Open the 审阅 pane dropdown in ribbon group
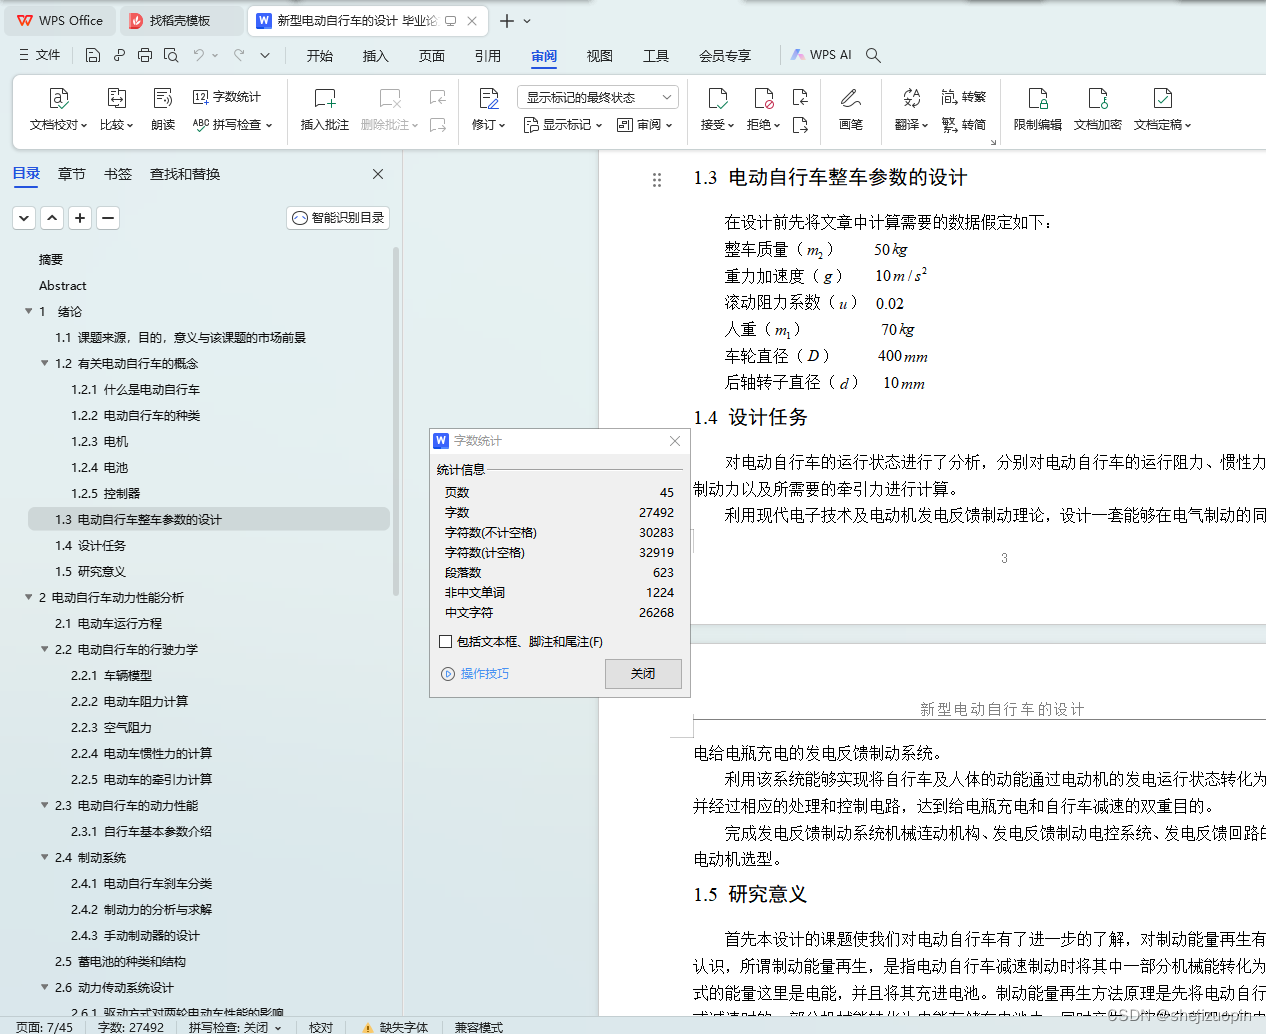This screenshot has width=1266, height=1034. 645,125
